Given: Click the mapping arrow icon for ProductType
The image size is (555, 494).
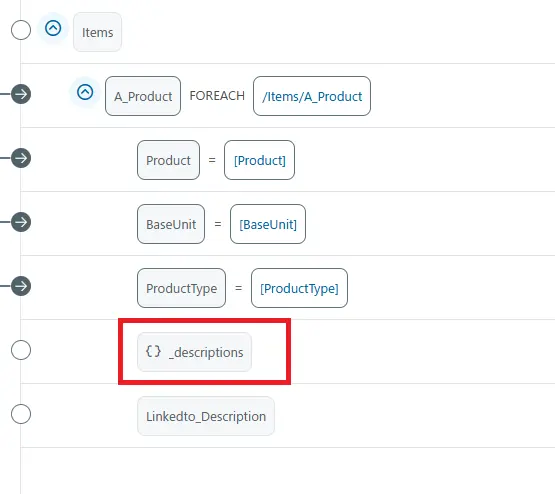Looking at the screenshot, I should click(21, 286).
